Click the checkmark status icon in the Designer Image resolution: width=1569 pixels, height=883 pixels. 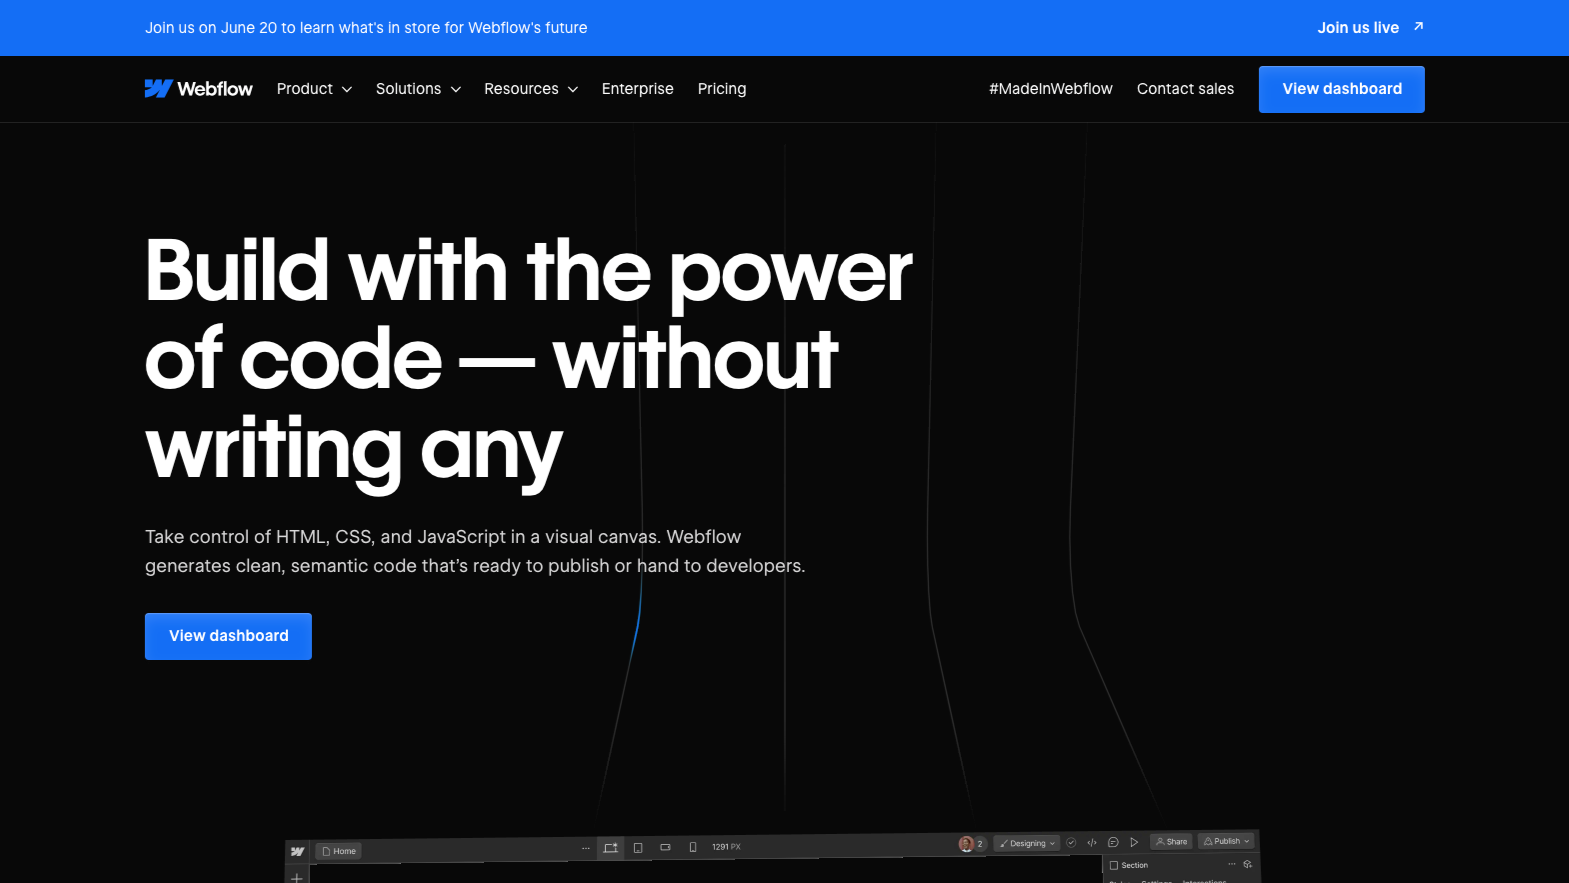pos(1071,843)
